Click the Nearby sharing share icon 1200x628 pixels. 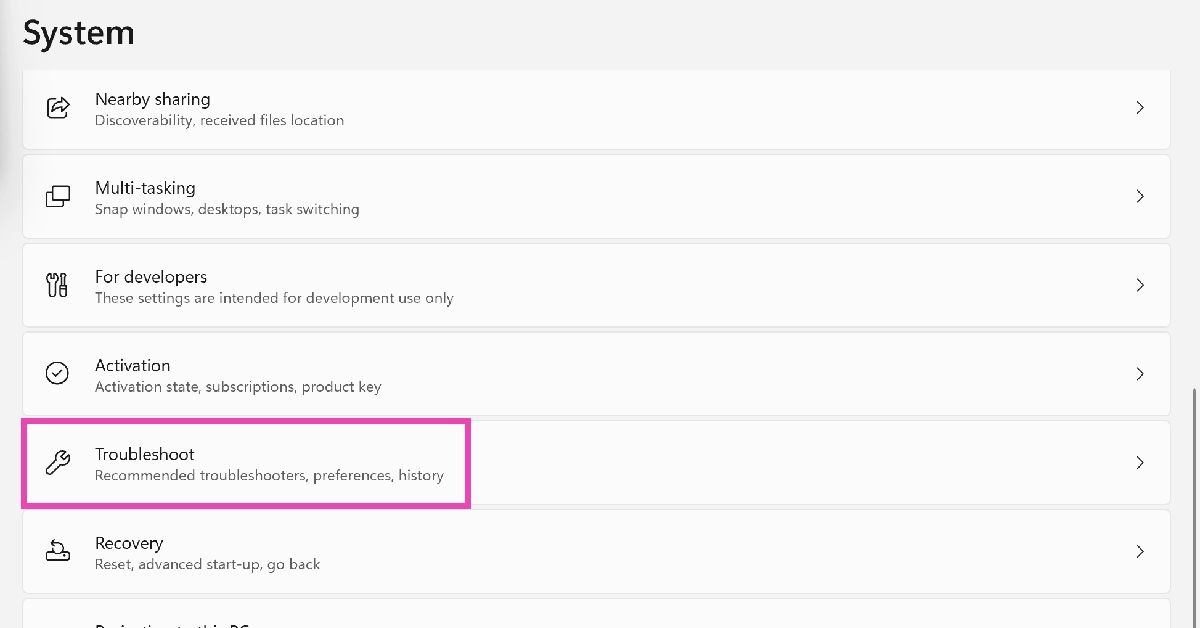tap(58, 108)
